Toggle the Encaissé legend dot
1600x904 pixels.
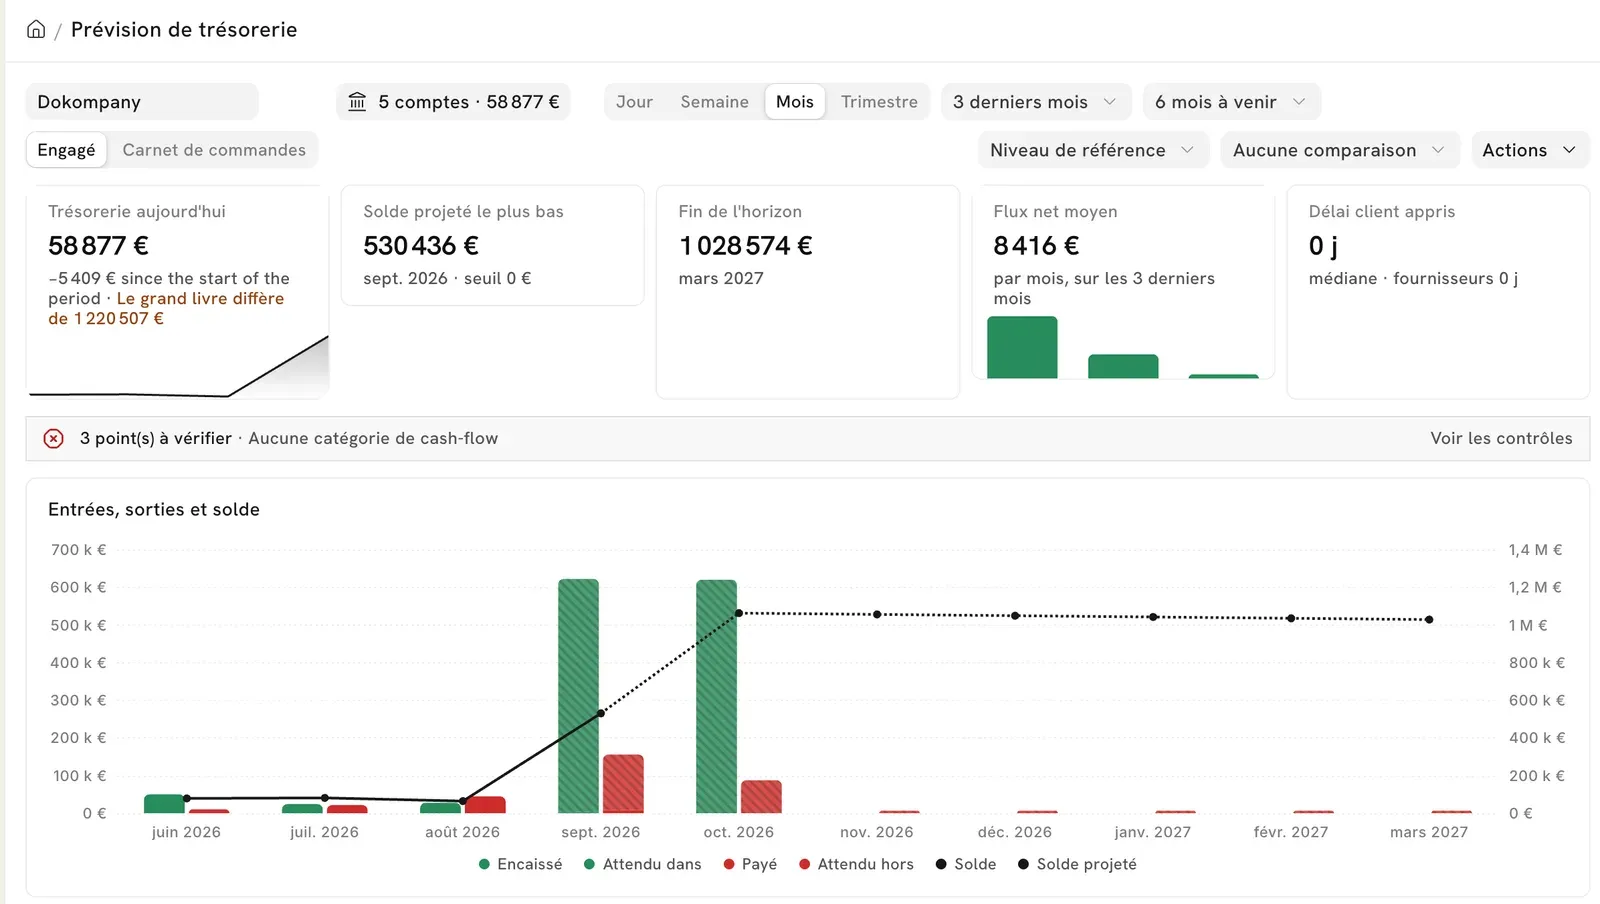pos(485,864)
